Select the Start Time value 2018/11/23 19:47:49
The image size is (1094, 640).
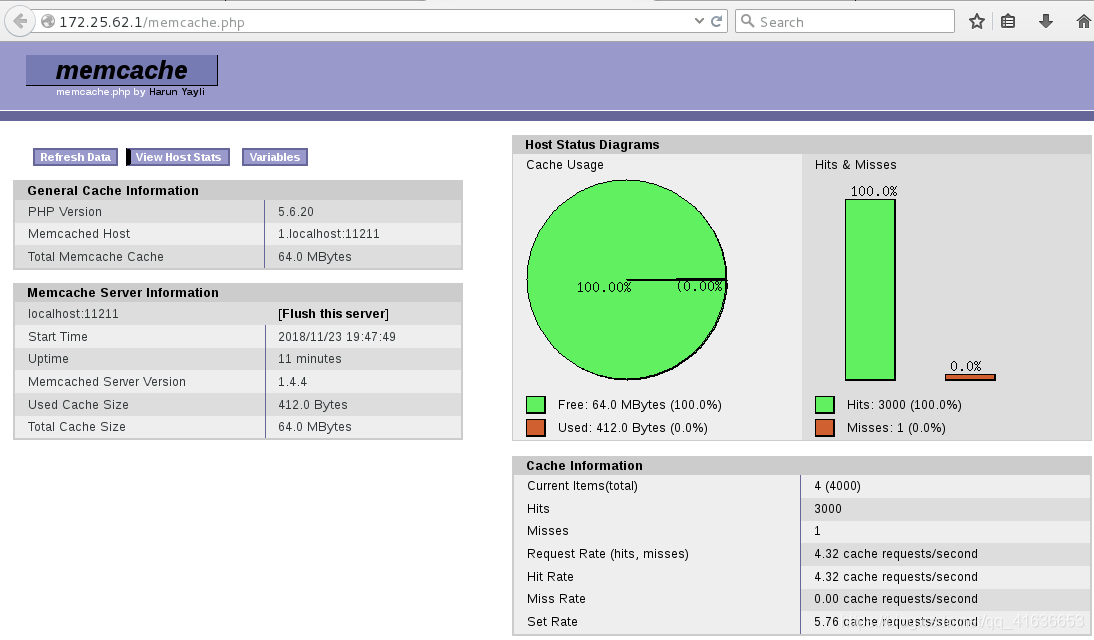337,336
